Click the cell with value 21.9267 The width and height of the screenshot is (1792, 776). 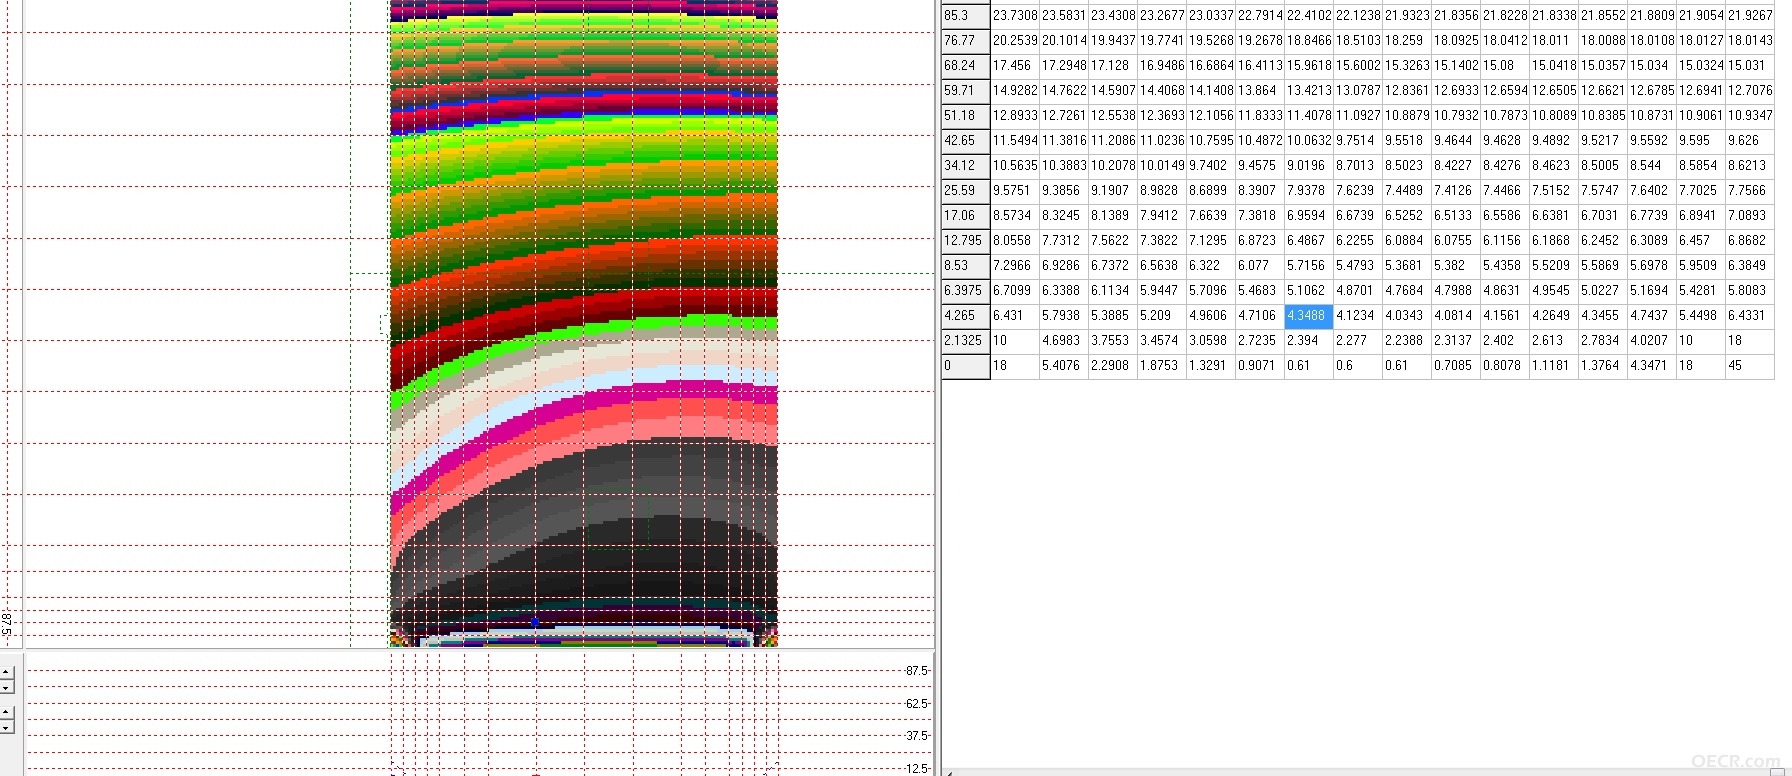(1750, 16)
